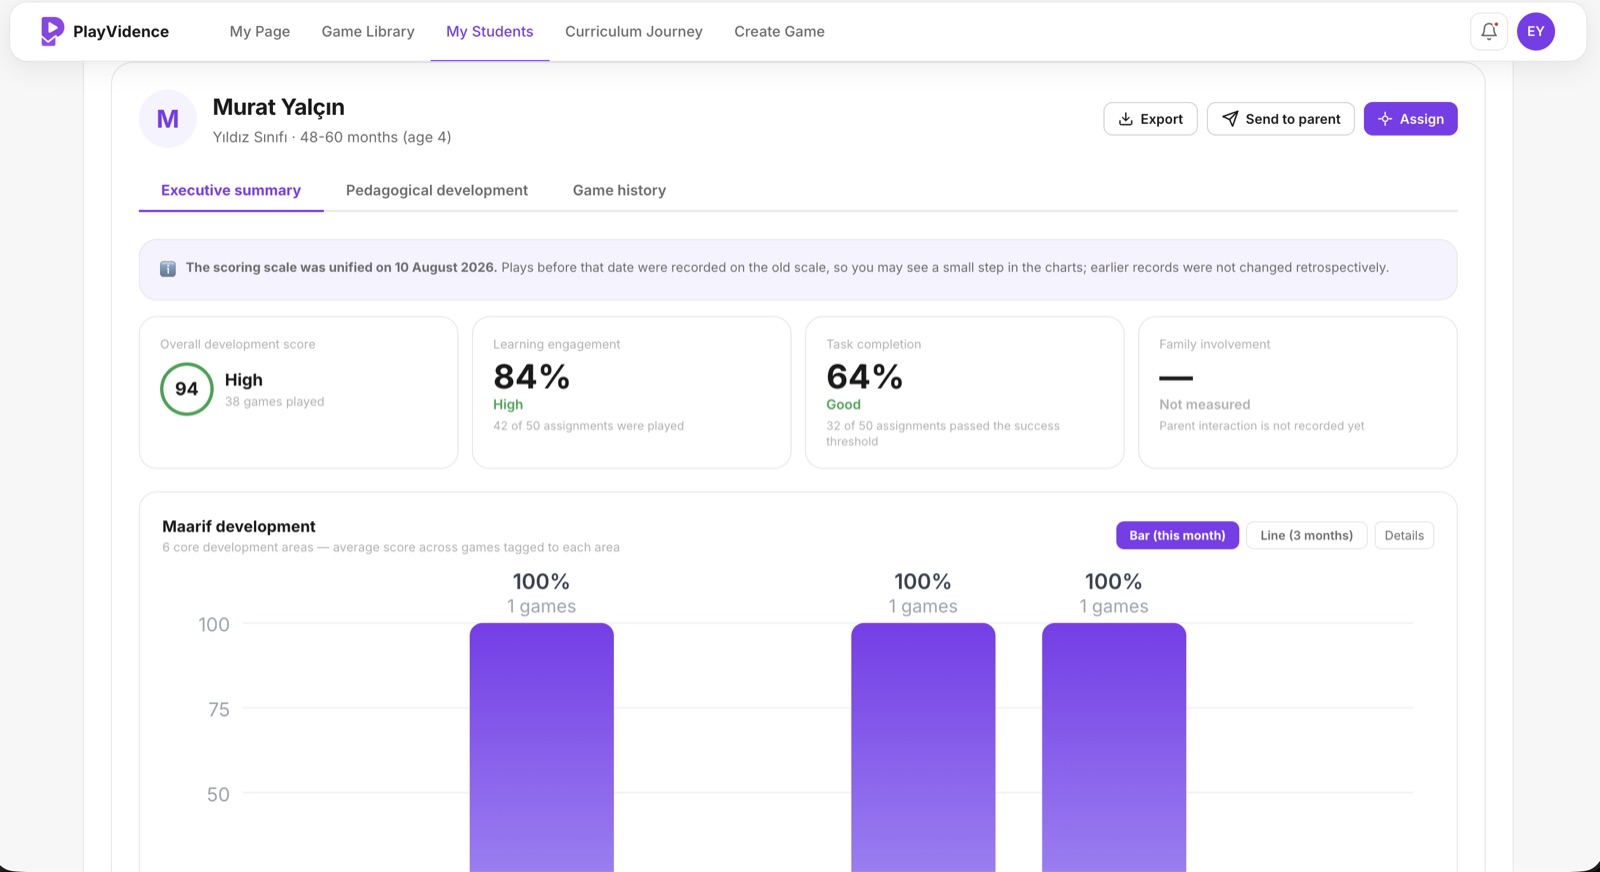Click the rightmost 100% bar in chart
Screen dimensions: 1600x872
pyautogui.click(x=1114, y=747)
